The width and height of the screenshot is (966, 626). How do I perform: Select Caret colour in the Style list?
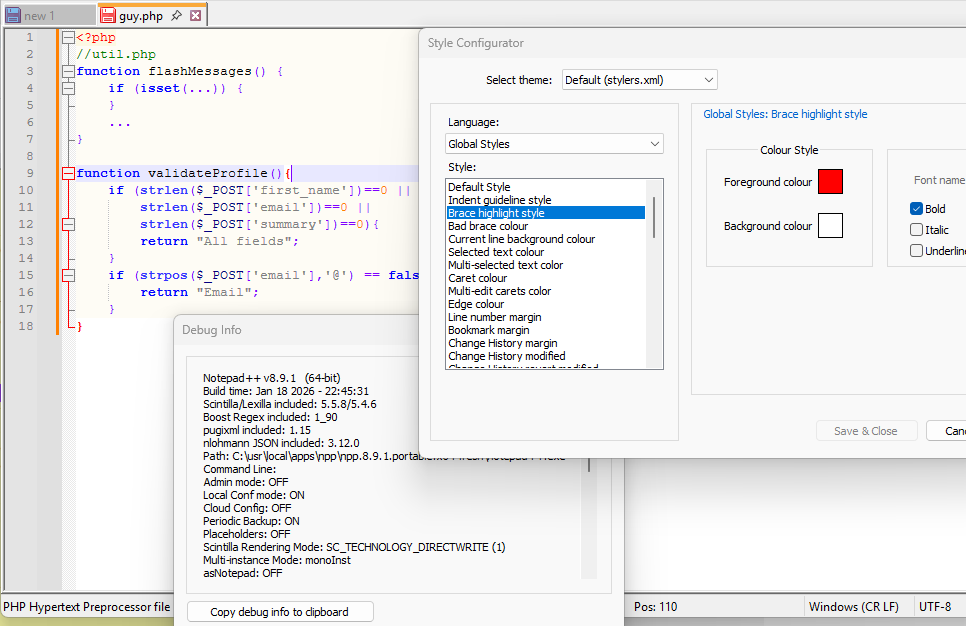pos(477,278)
